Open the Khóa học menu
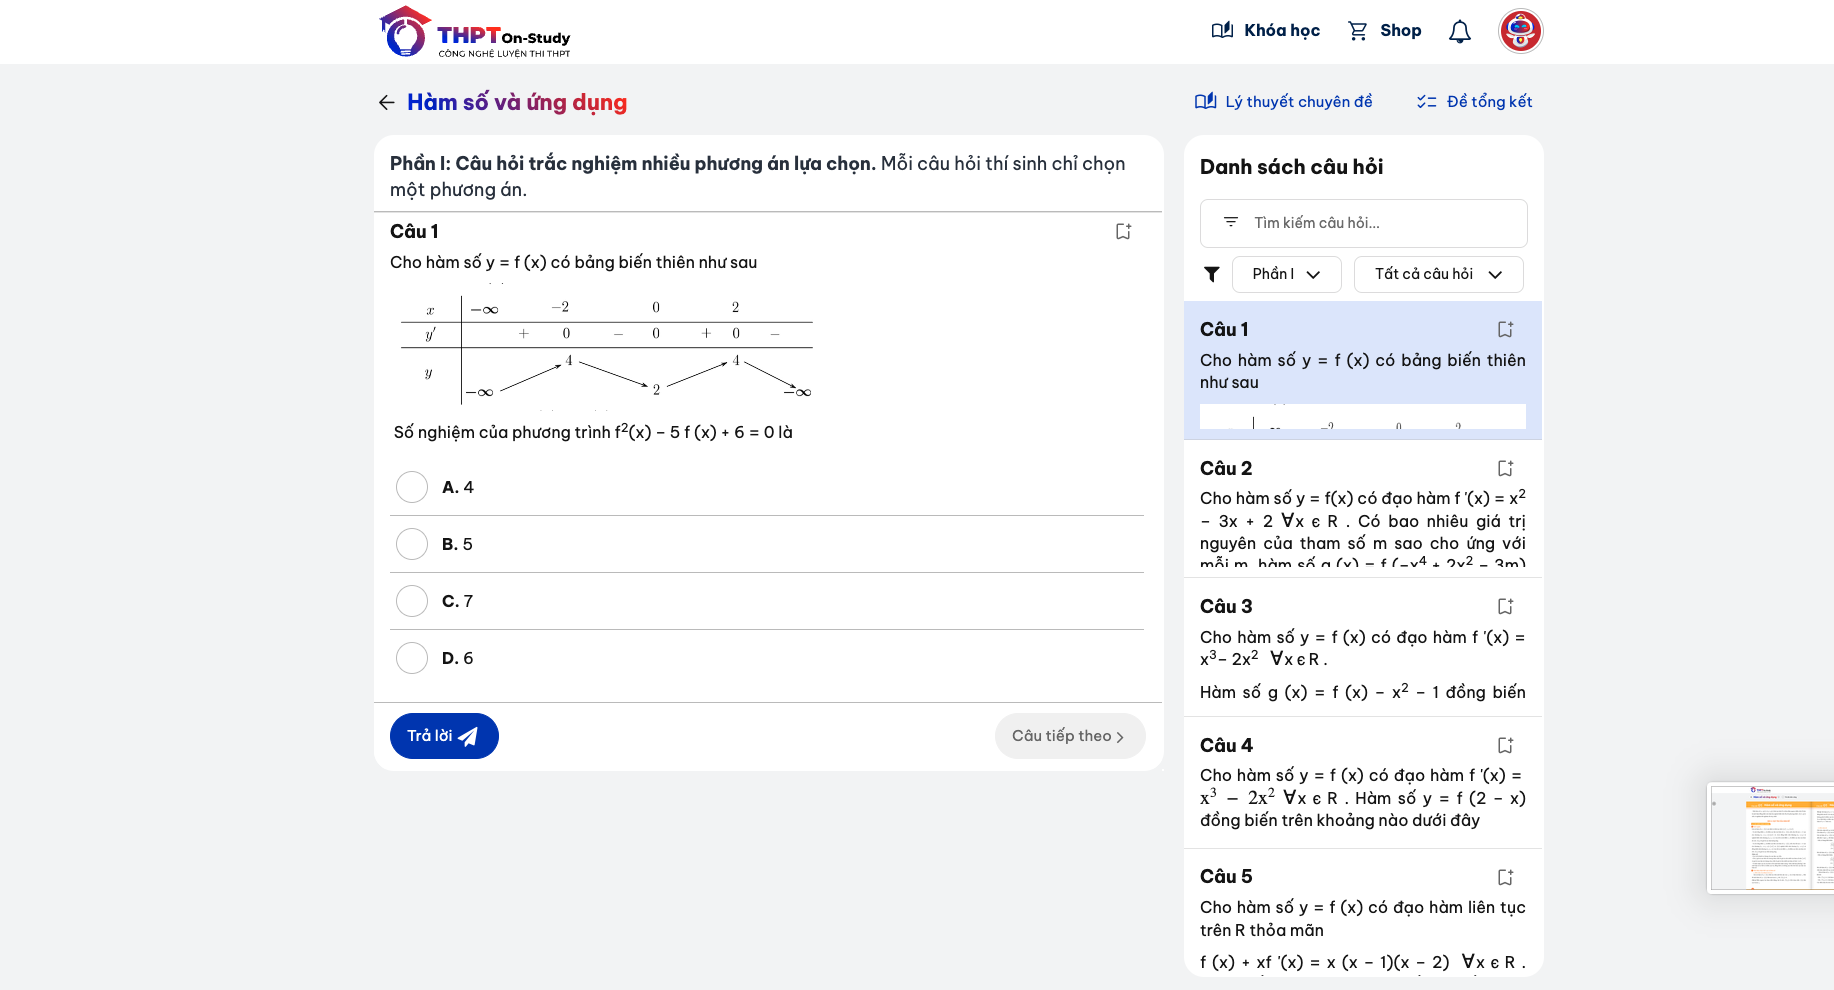 [1266, 31]
